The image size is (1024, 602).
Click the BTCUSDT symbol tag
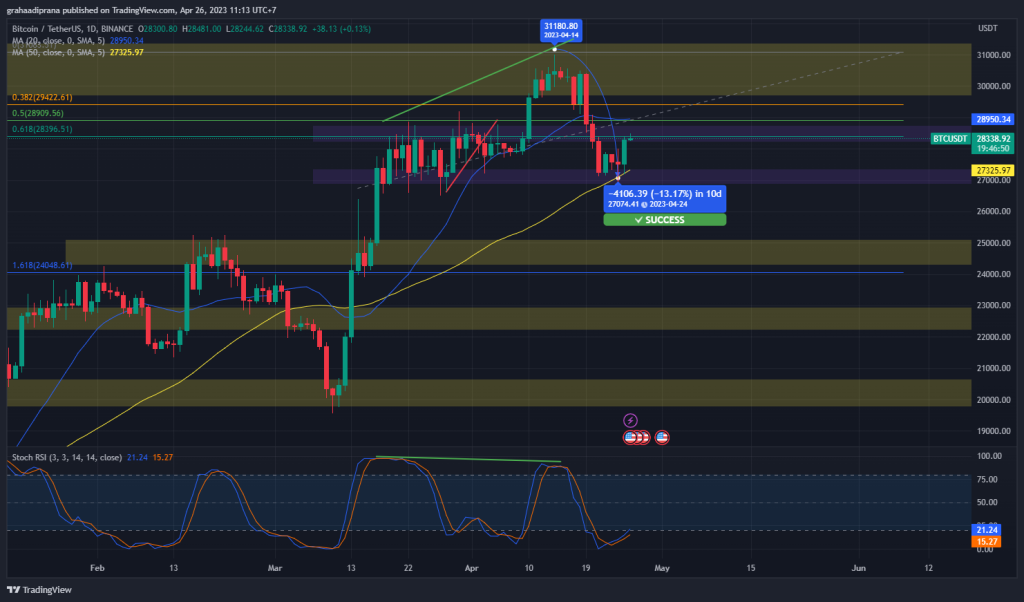950,138
